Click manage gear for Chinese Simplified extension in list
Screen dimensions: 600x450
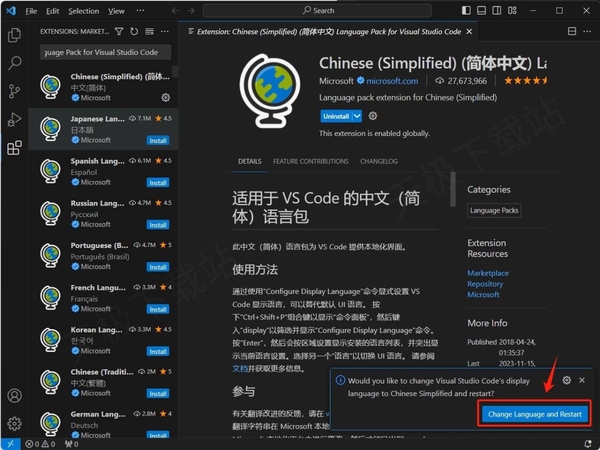coord(165,98)
